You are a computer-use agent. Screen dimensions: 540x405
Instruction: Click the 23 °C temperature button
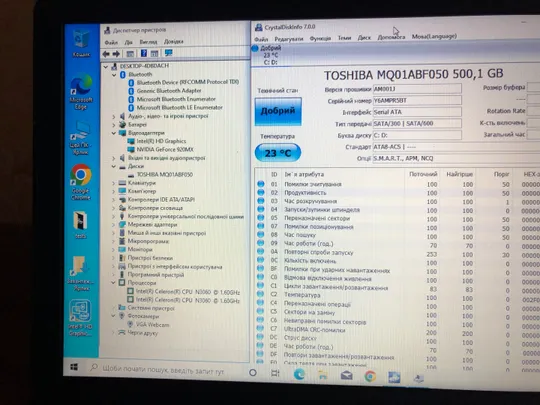coord(278,153)
